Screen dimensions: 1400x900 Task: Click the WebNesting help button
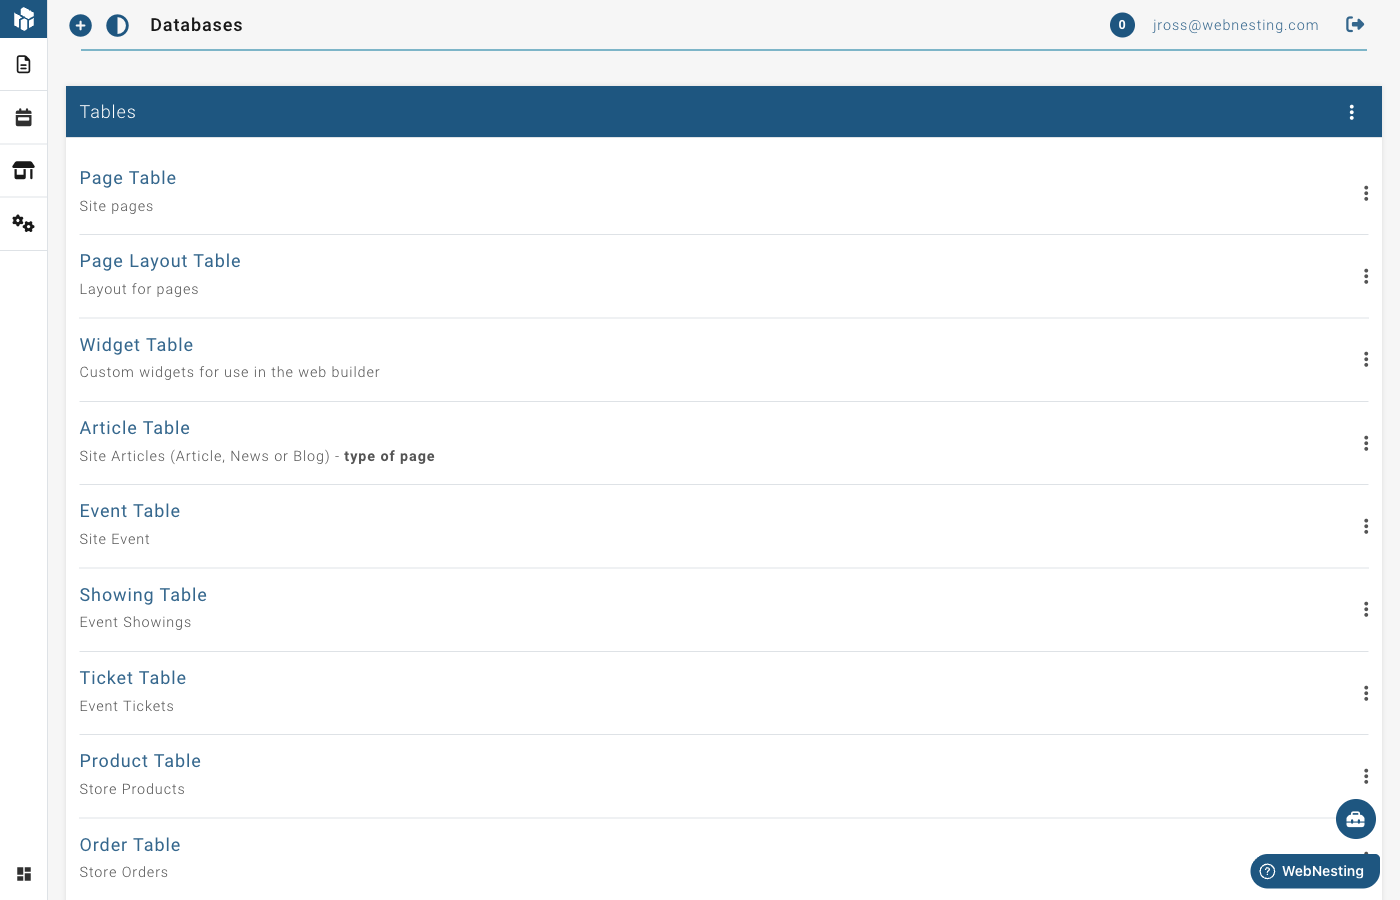pyautogui.click(x=1314, y=871)
